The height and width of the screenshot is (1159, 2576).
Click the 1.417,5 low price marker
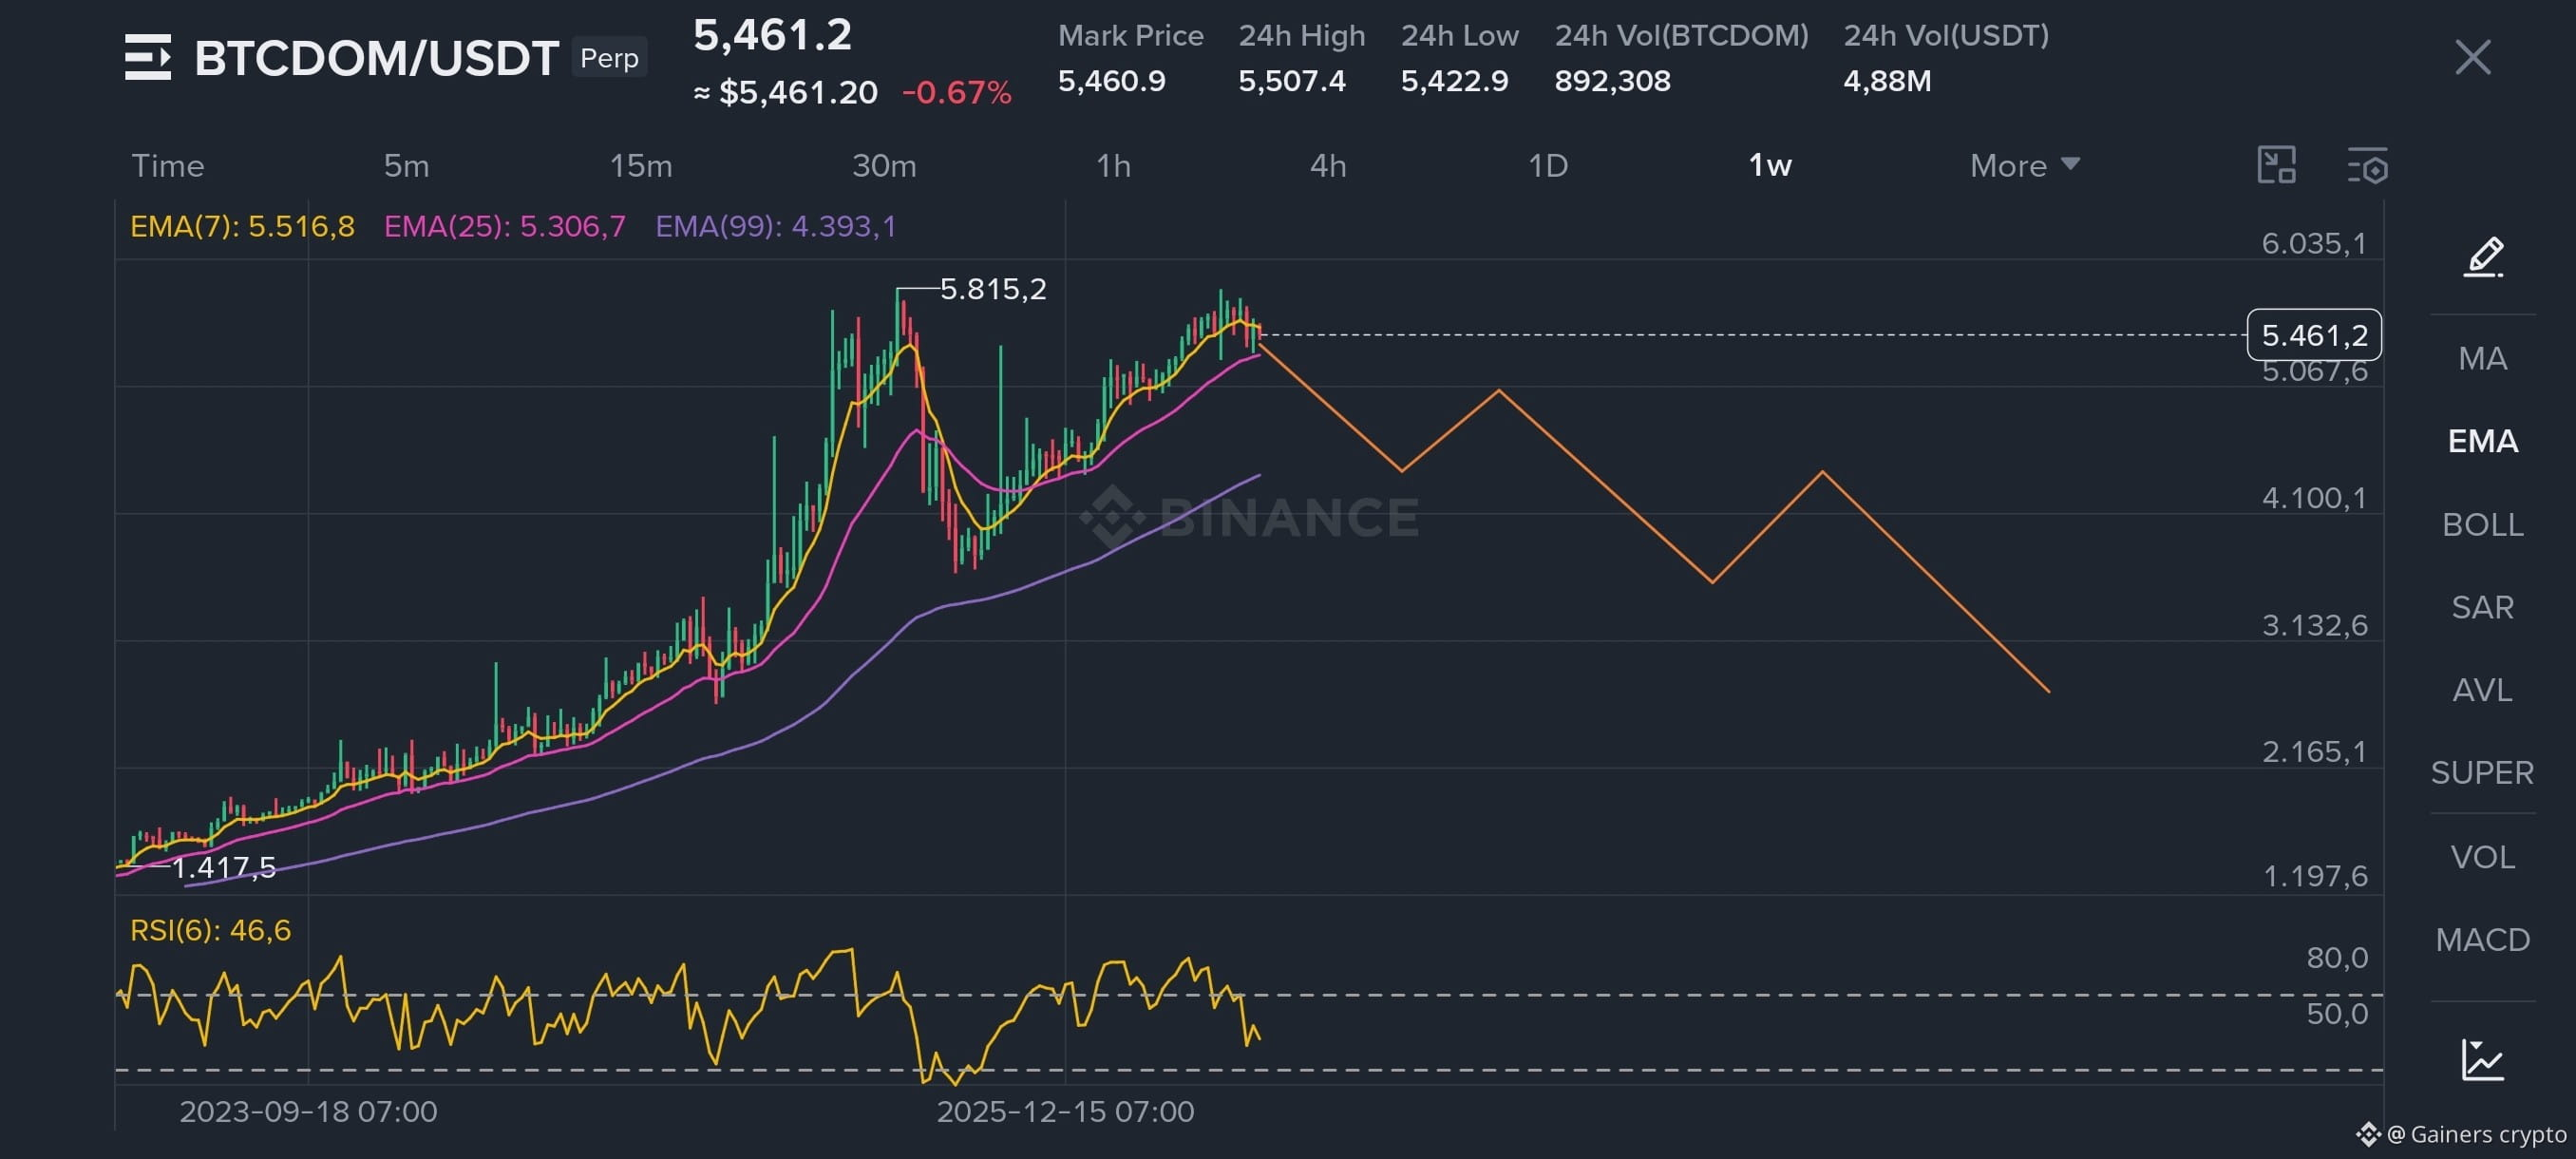224,867
